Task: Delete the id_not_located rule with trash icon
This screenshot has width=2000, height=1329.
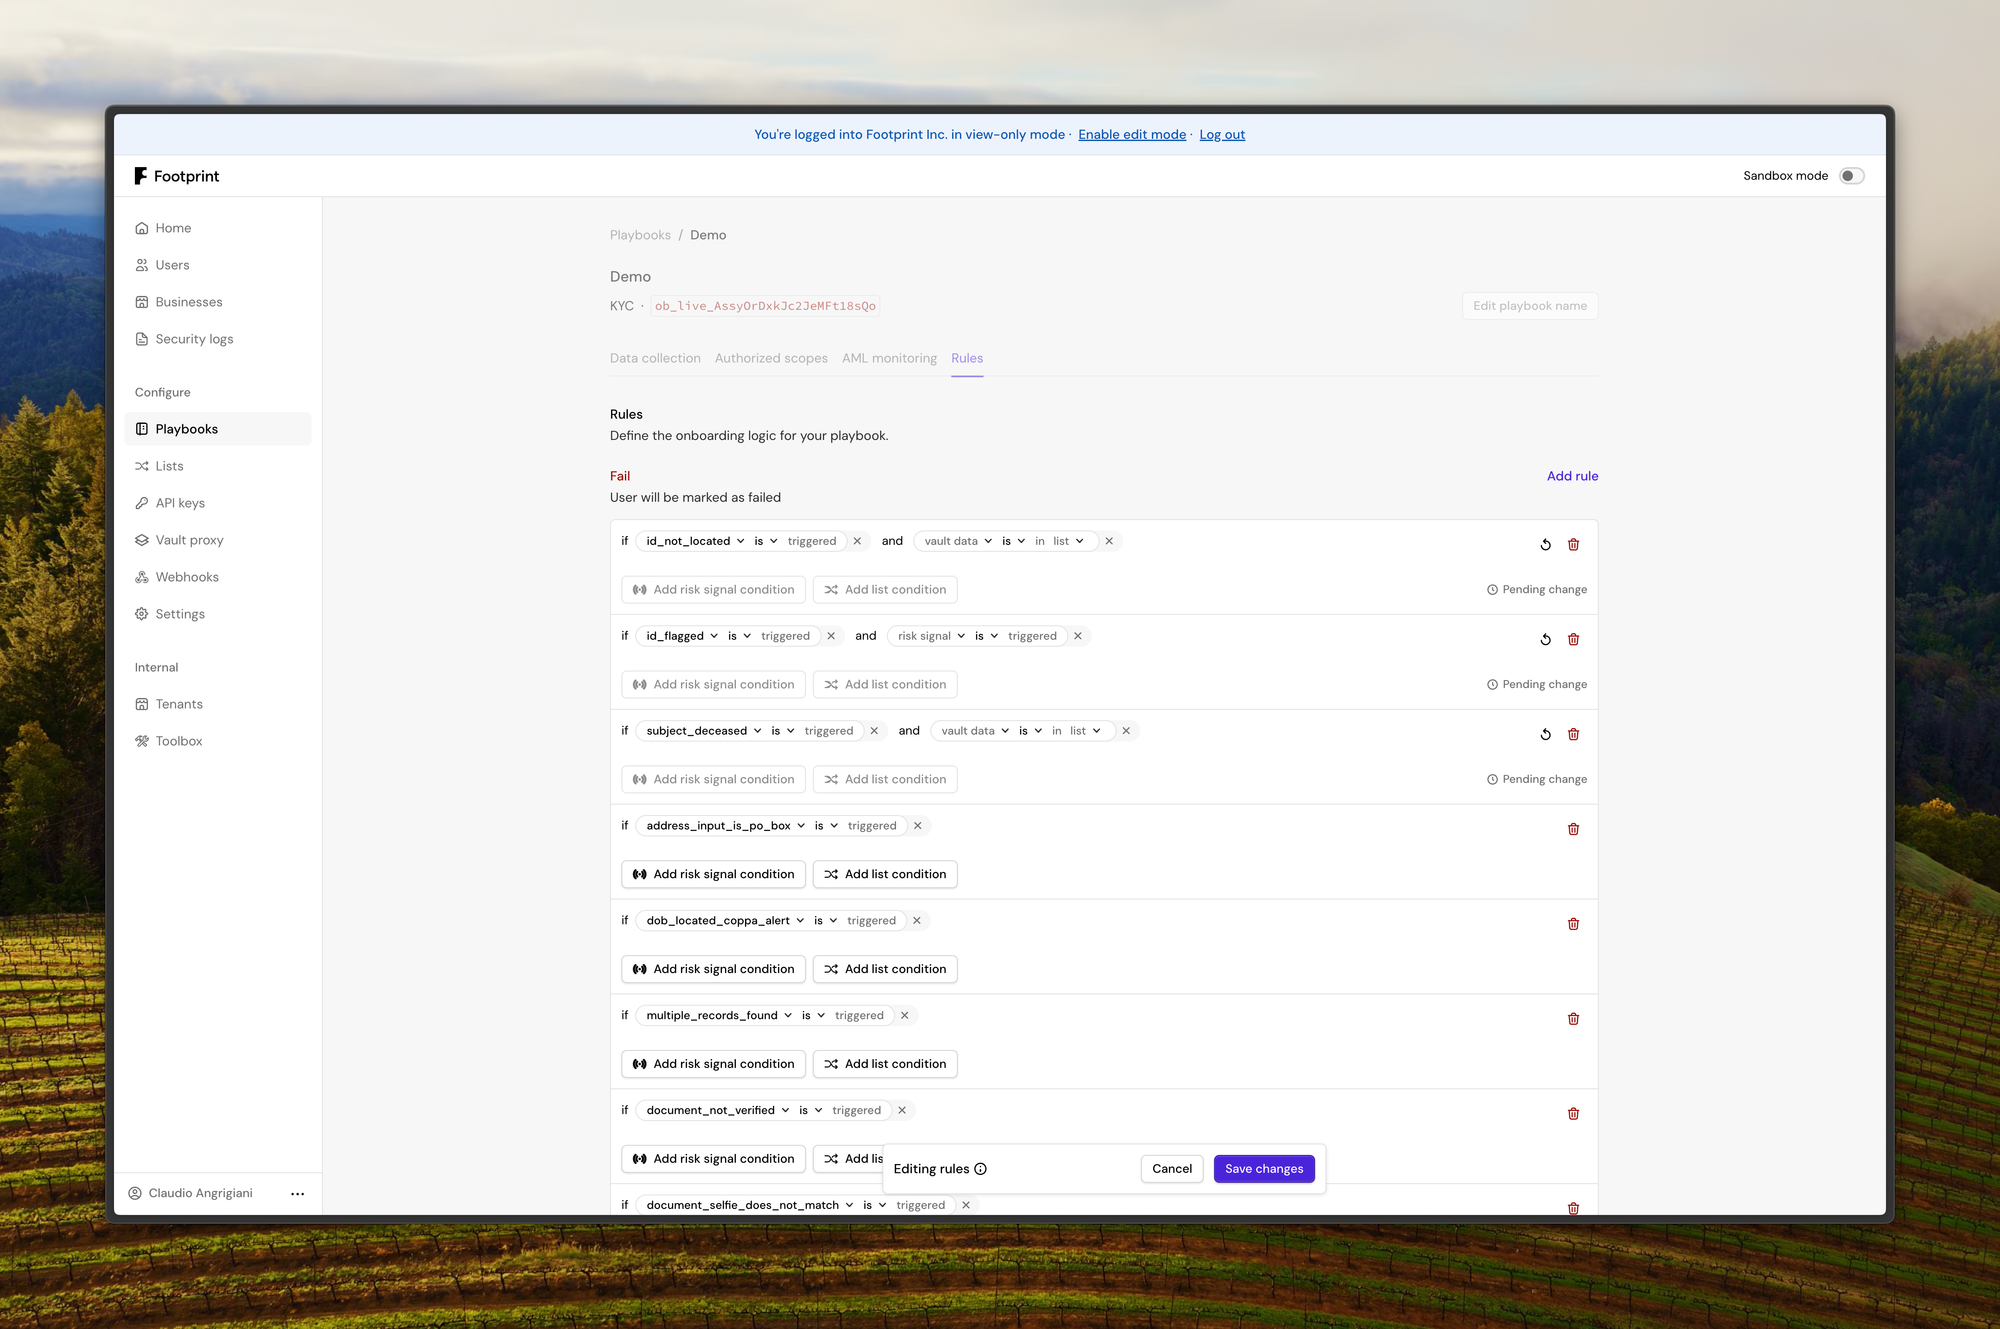Action: (1573, 544)
